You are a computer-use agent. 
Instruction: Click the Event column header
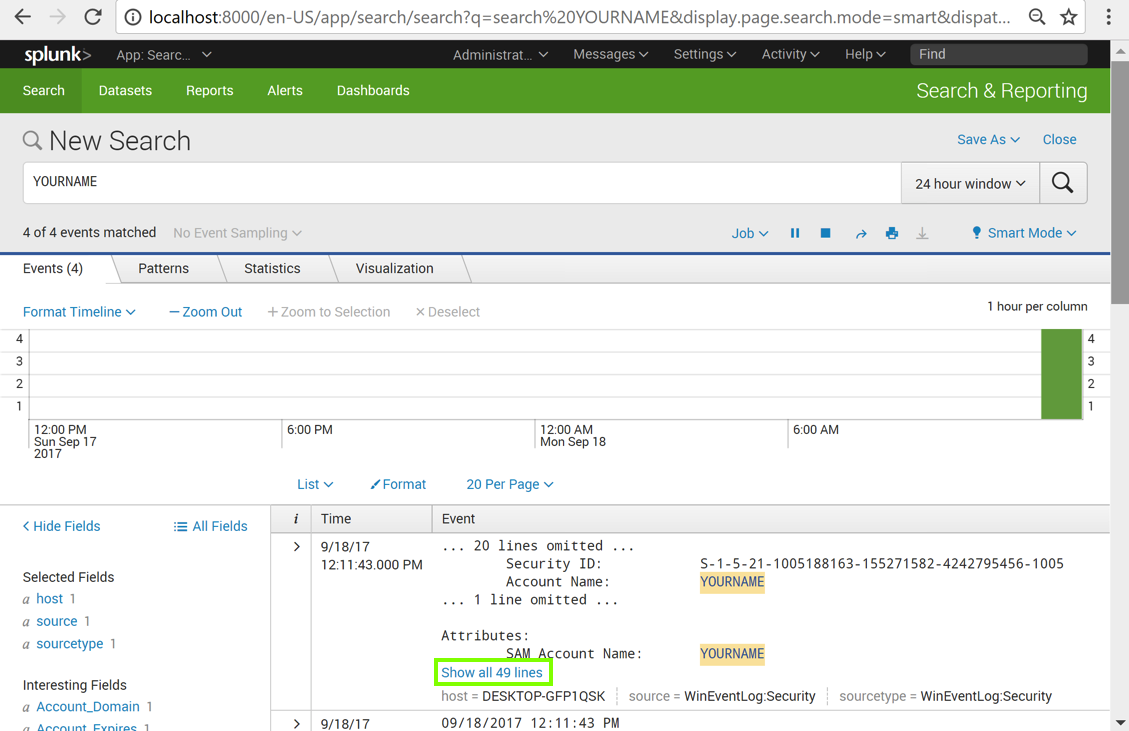coord(458,519)
